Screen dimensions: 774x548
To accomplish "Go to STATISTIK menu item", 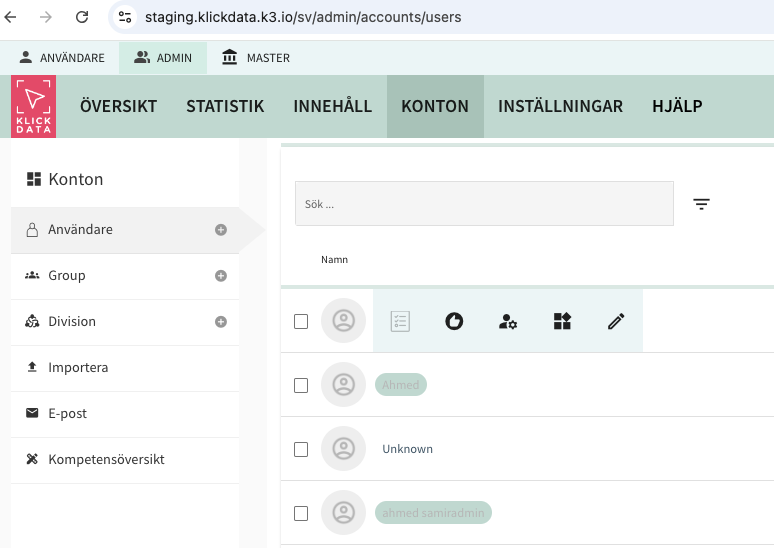I will click(x=225, y=106).
